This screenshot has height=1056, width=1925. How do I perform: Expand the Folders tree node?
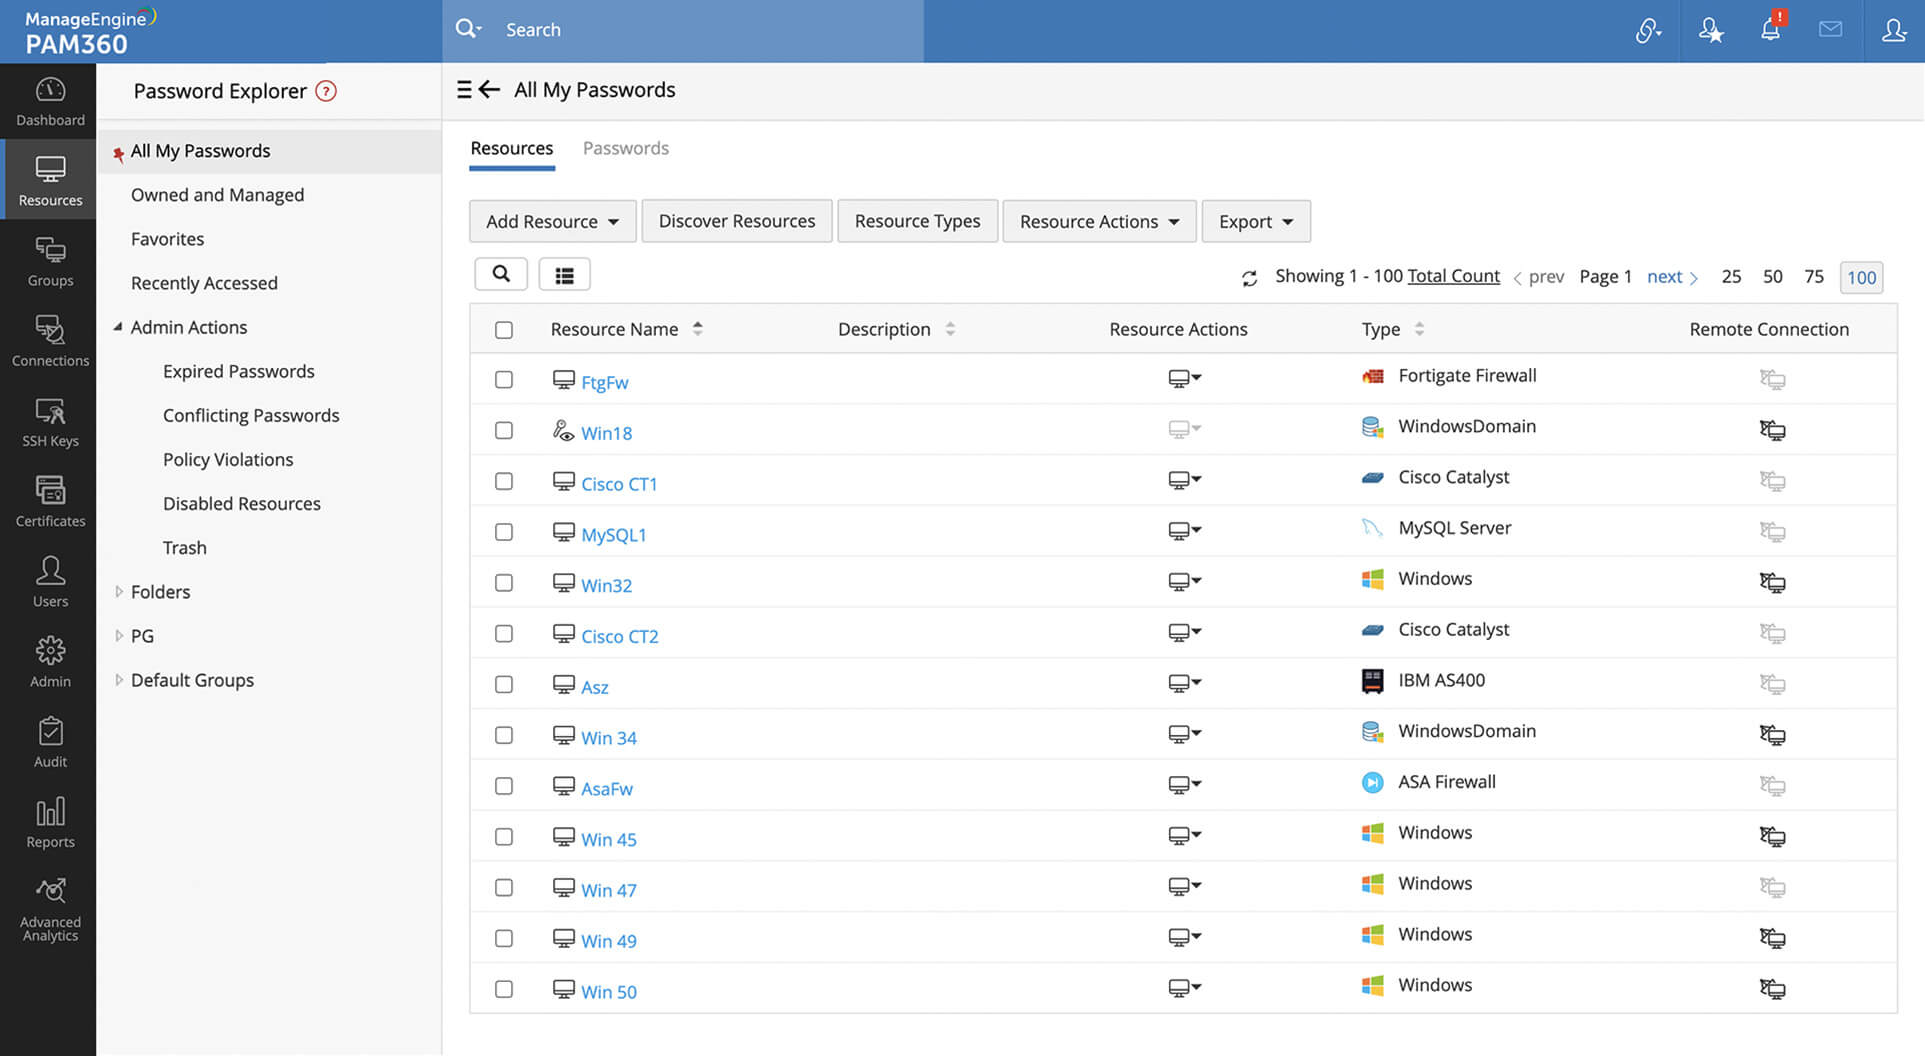click(x=119, y=592)
